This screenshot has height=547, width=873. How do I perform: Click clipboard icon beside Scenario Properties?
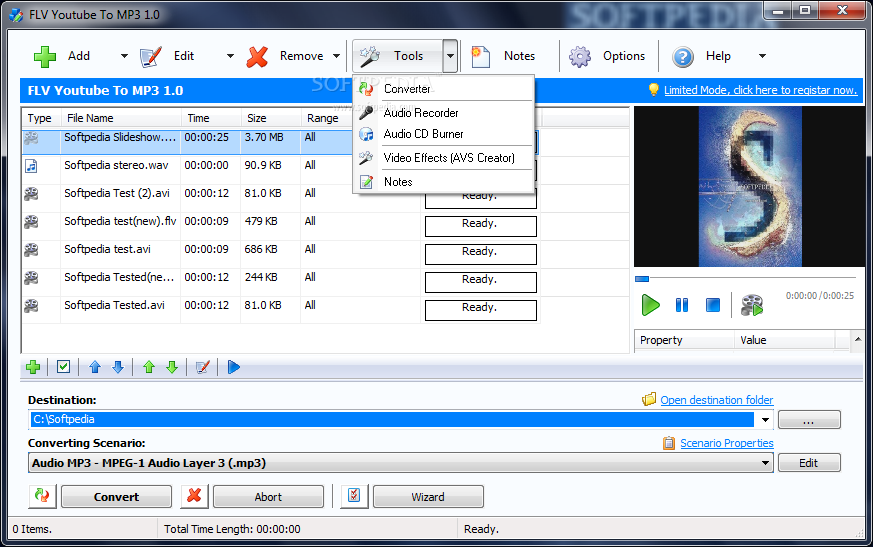click(x=669, y=443)
